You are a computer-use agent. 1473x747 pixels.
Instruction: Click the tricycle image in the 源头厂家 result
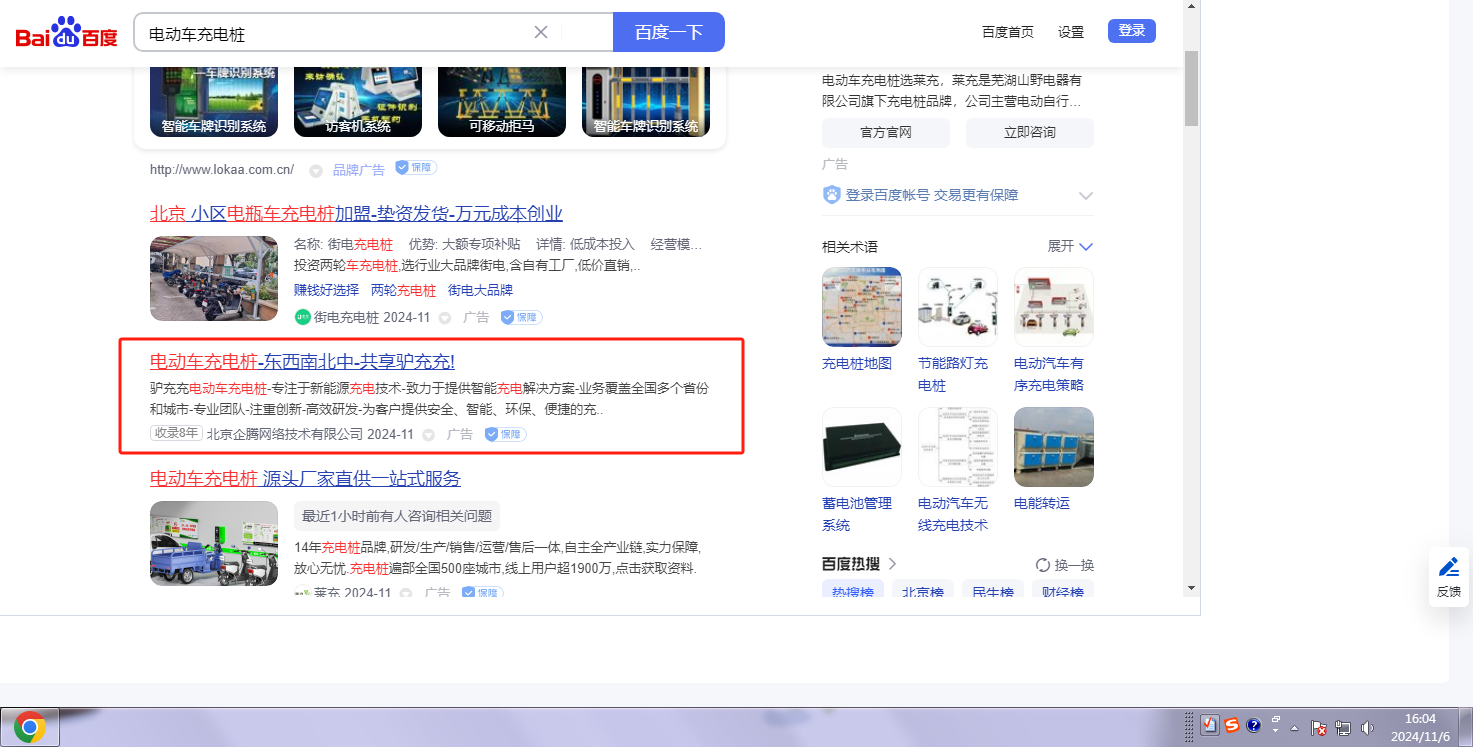(214, 543)
